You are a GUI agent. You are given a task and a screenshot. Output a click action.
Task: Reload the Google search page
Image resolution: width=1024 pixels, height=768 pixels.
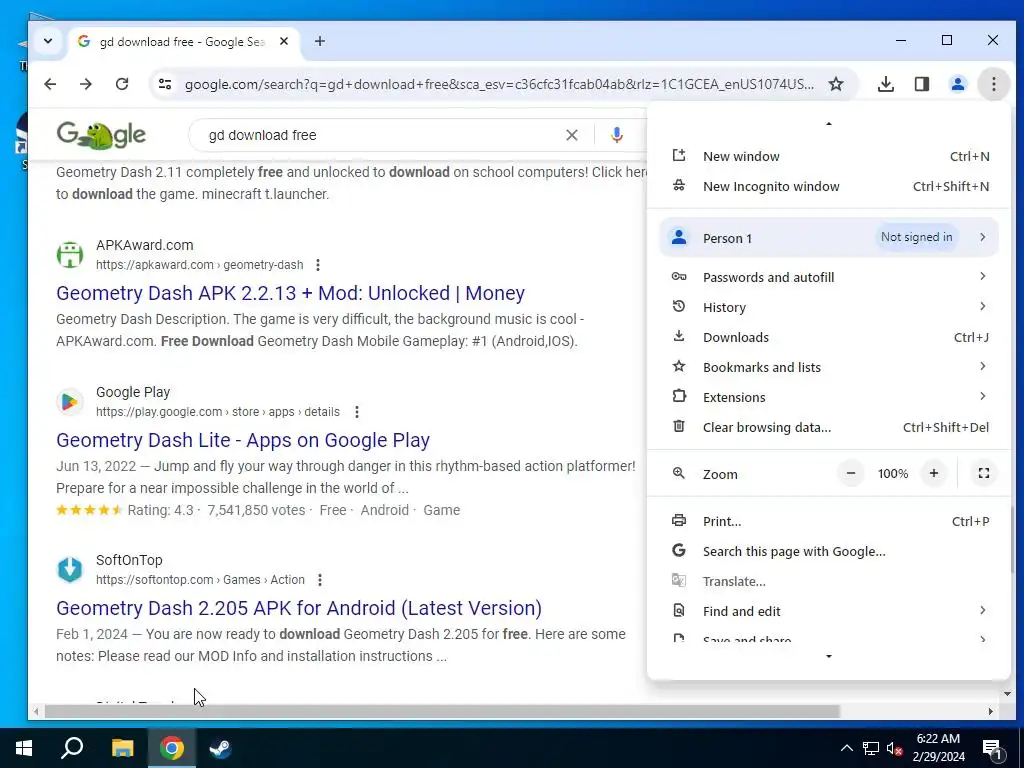[122, 84]
